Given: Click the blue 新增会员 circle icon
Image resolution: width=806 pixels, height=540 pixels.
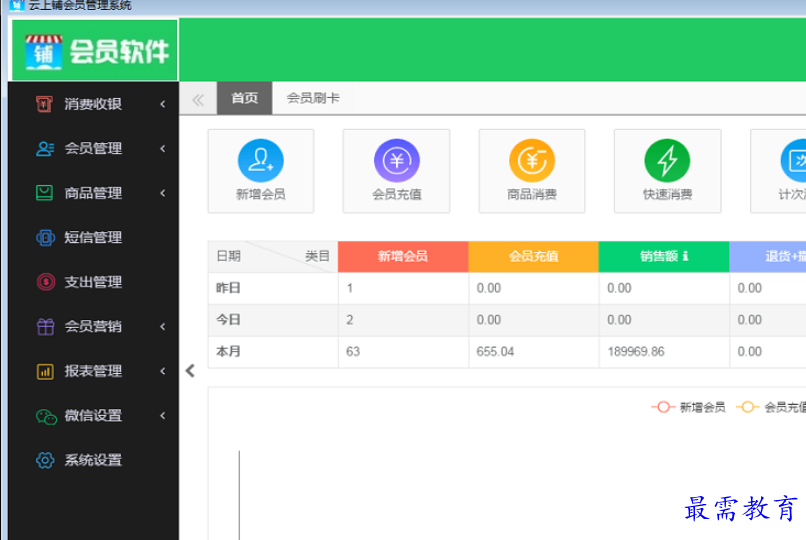Looking at the screenshot, I should coord(261,160).
